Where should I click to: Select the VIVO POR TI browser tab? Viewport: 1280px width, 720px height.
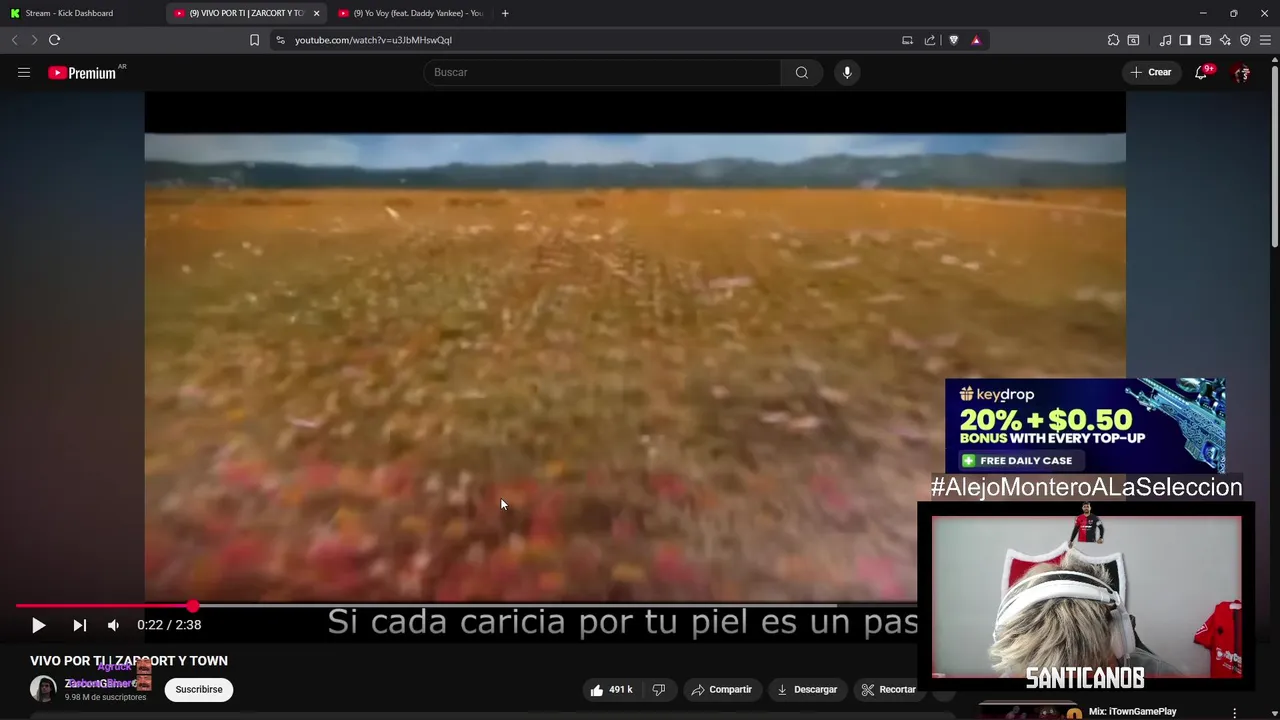point(246,13)
